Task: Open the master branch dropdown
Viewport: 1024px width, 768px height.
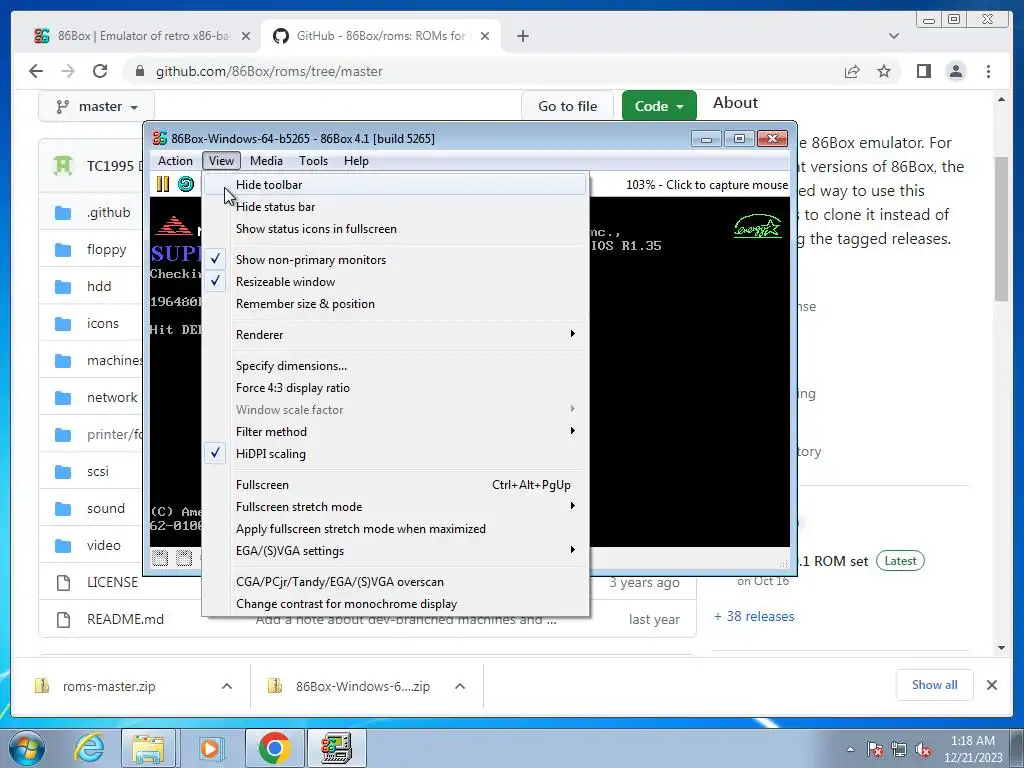Action: [x=97, y=106]
